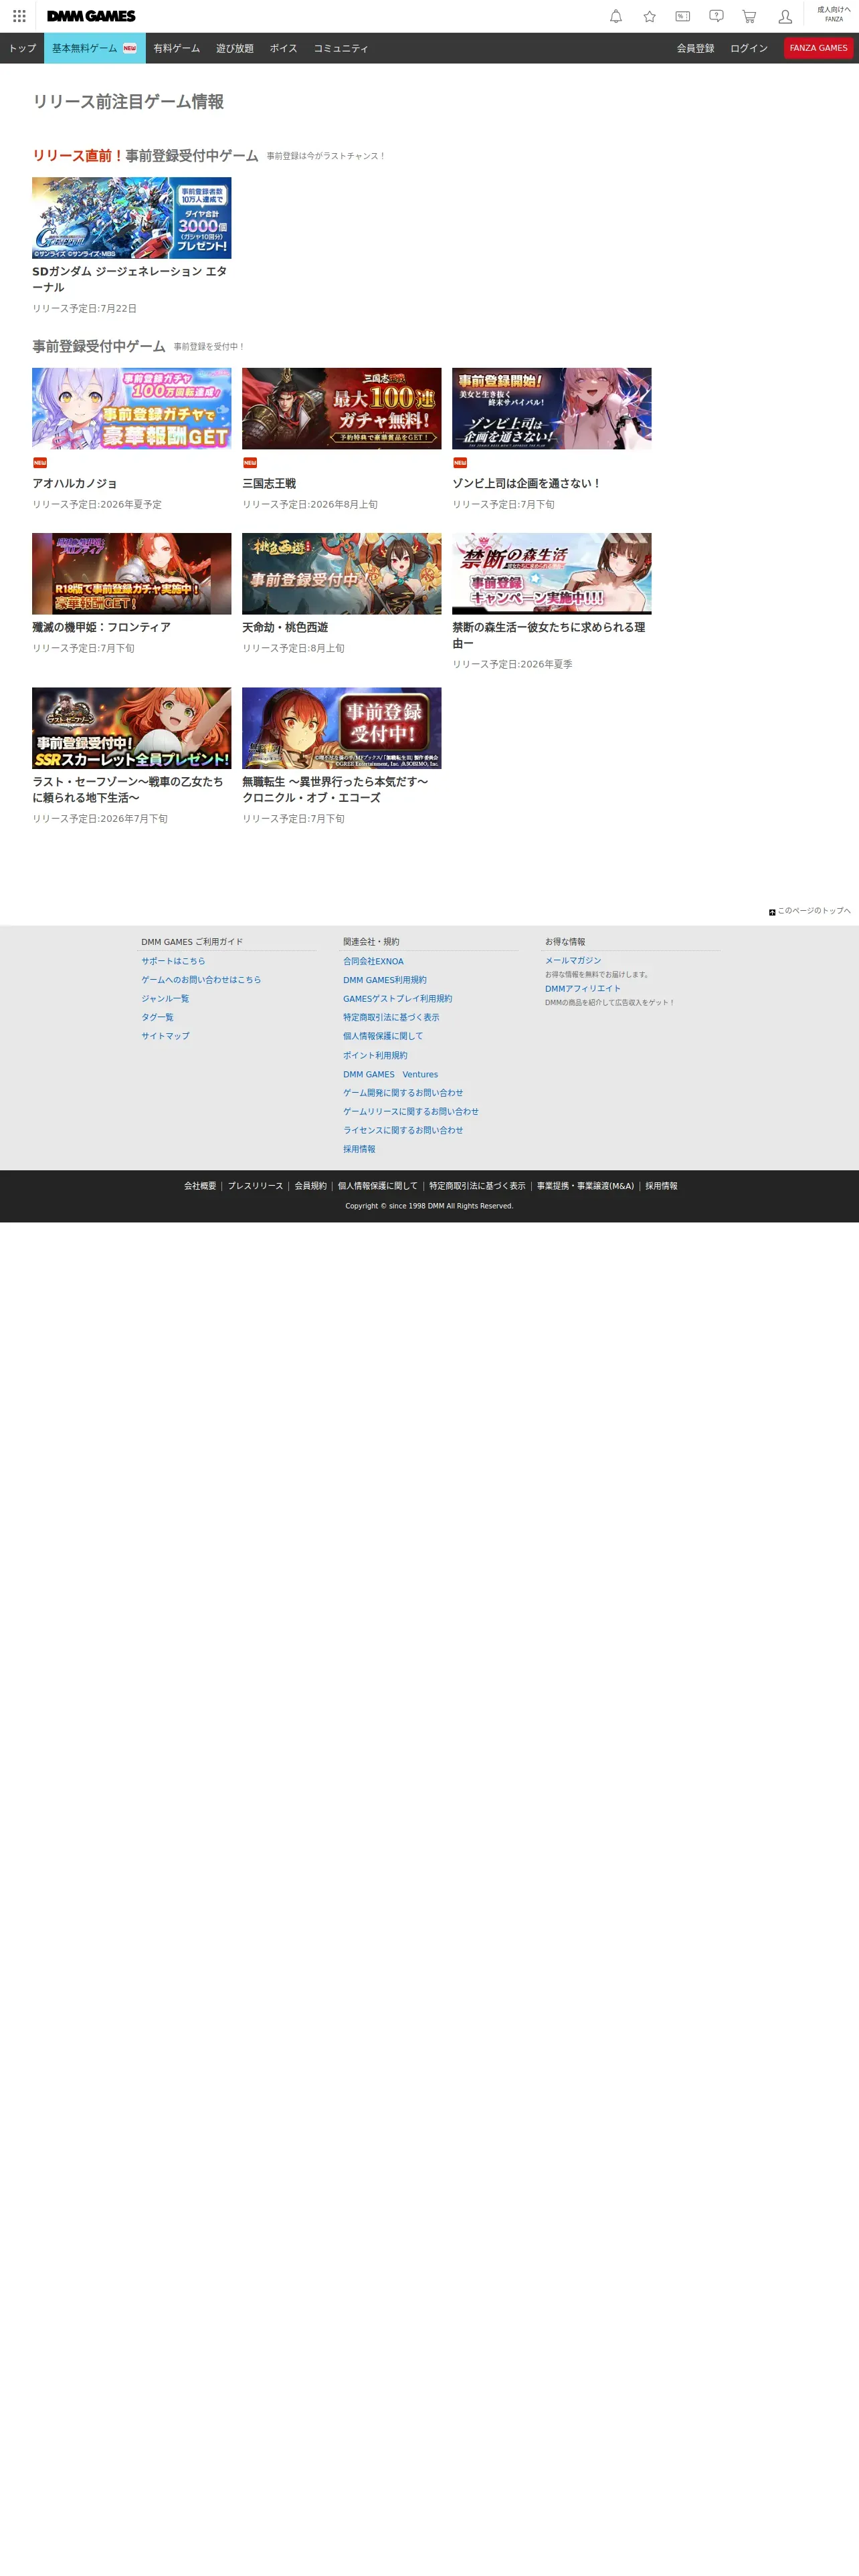Click the 無職転生 クロニクル・オブ・エコーズ title
The height and width of the screenshot is (2576, 859).
[x=335, y=789]
